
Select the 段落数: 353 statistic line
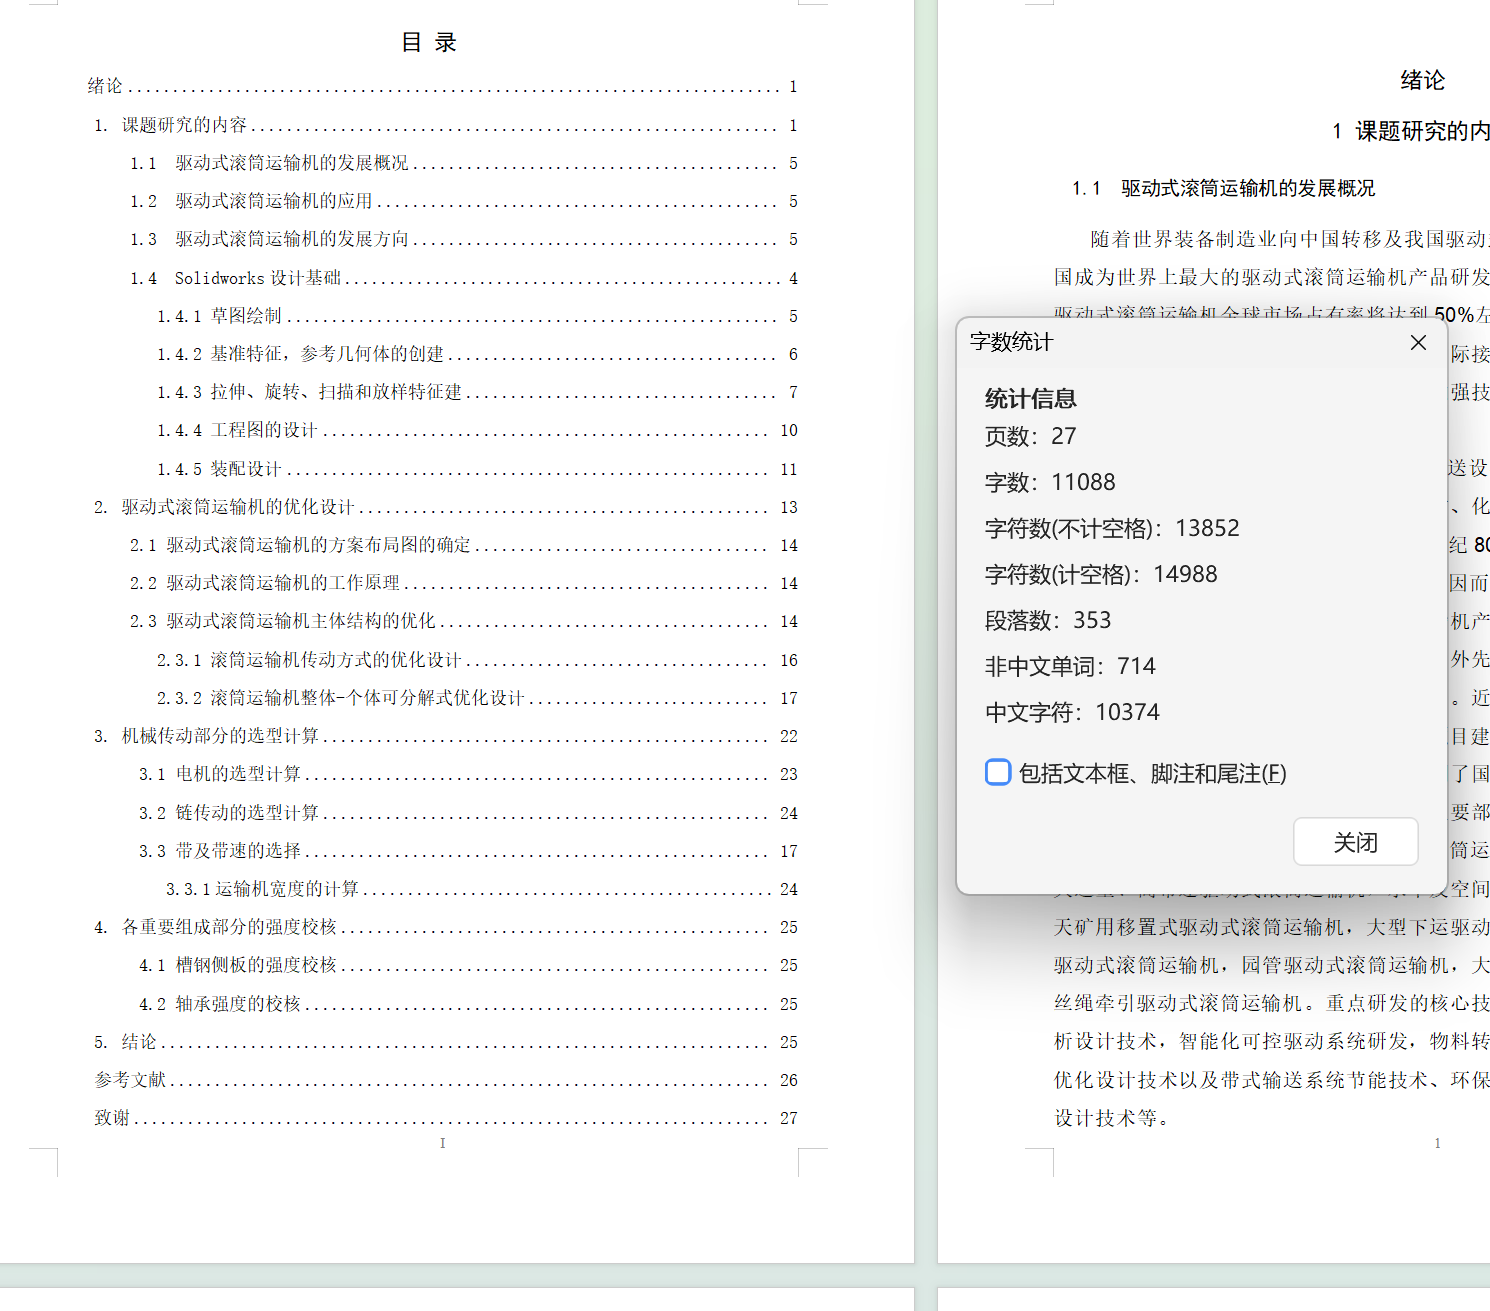coord(1047,620)
